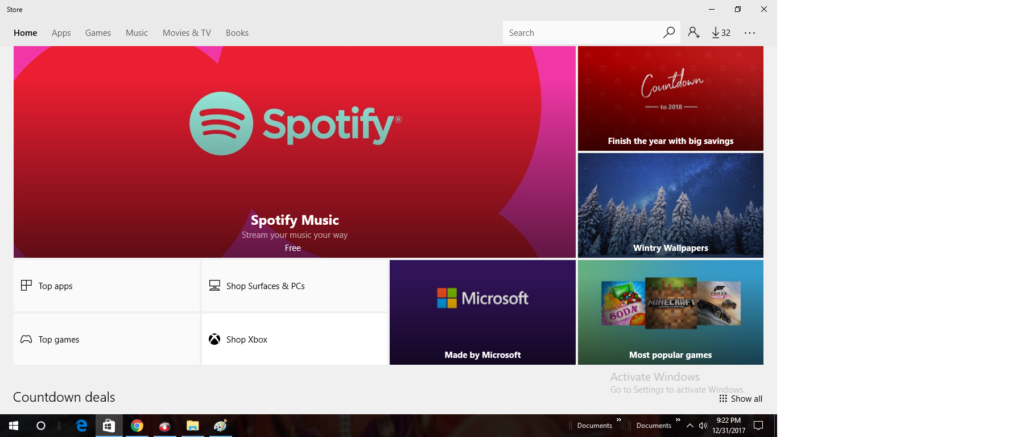The height and width of the screenshot is (437, 1024).
Task: Open the red app icon beside Chrome
Action: pyautogui.click(x=165, y=426)
